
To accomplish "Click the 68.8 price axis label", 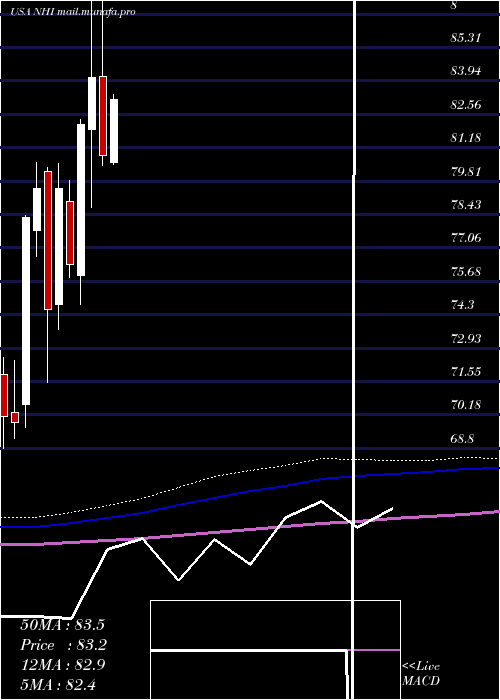I will tap(462, 438).
